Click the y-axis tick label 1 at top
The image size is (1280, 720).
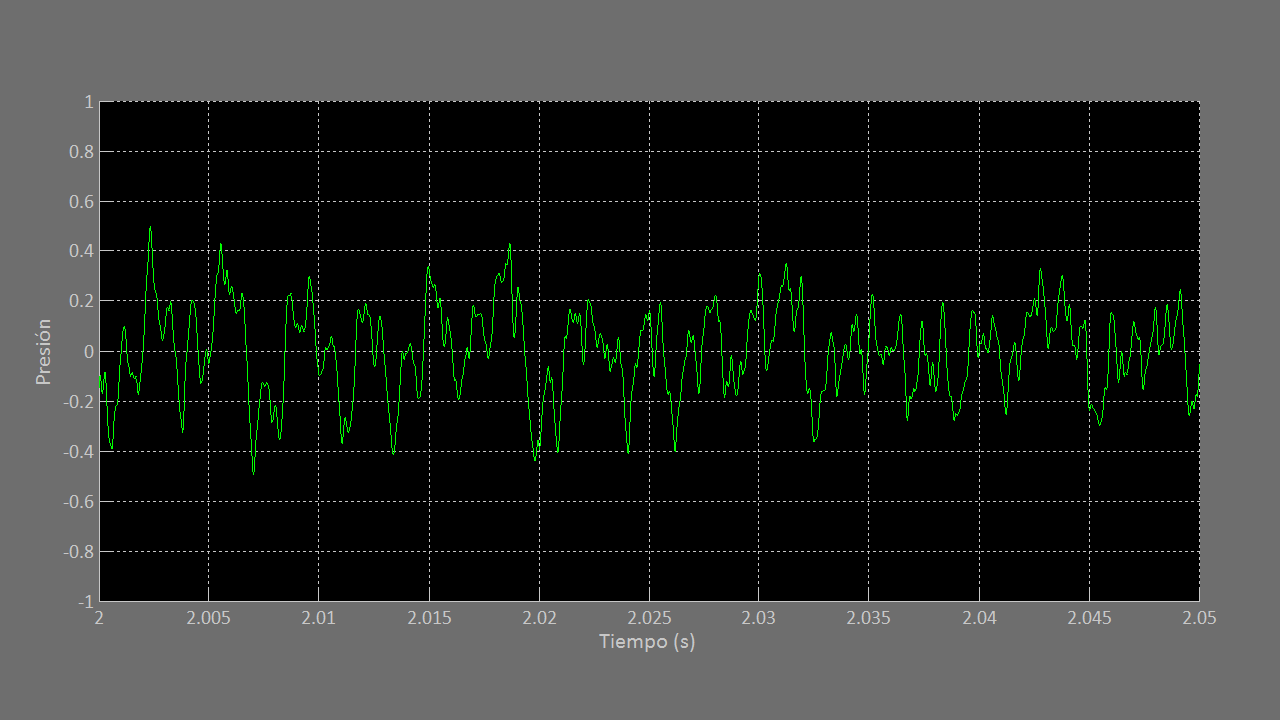coord(89,102)
